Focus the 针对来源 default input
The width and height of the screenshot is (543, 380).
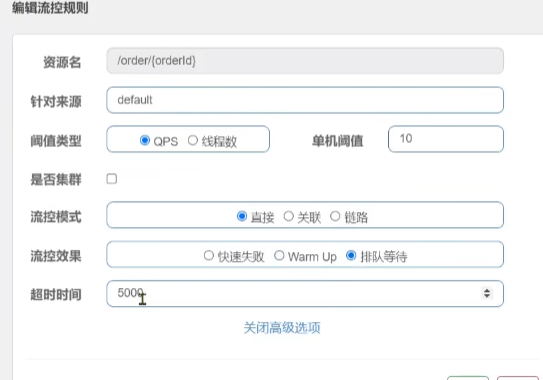(x=305, y=100)
